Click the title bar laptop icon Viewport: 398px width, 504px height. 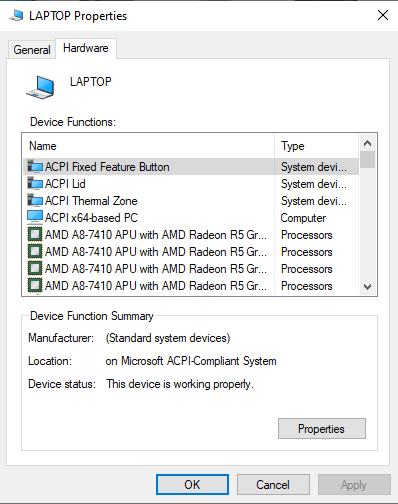pos(16,15)
